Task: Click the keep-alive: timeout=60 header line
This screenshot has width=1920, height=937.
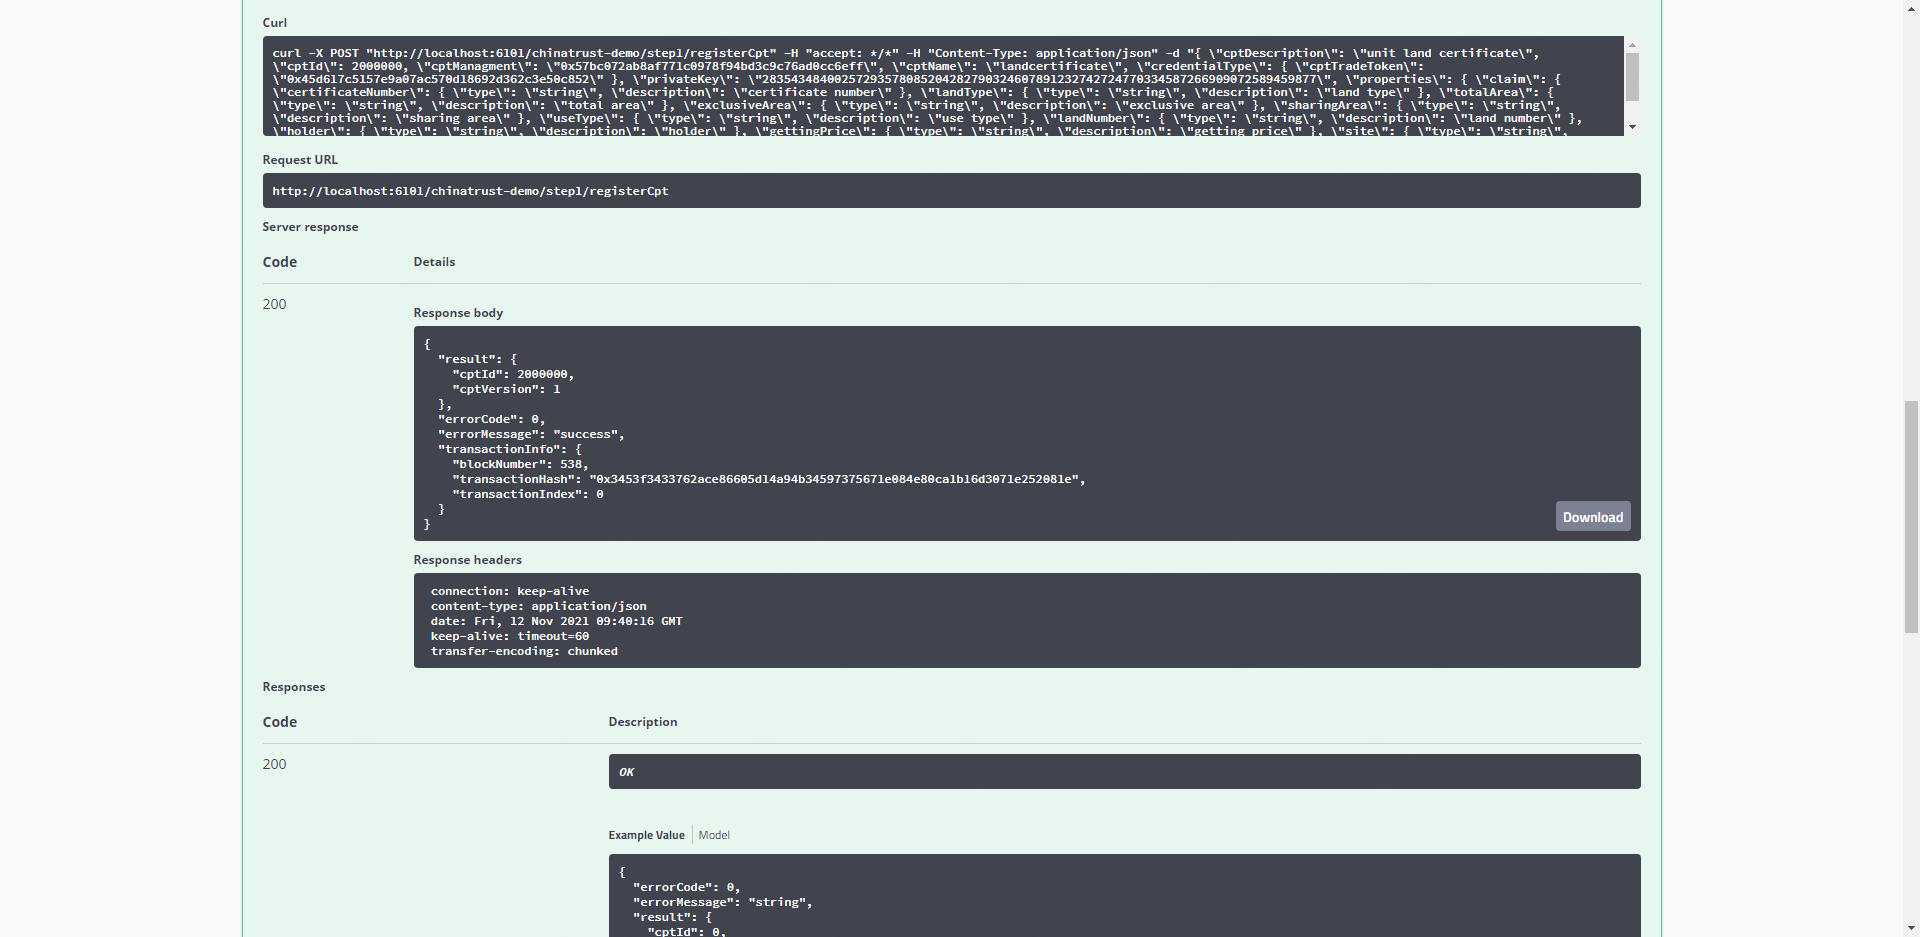Action: 510,636
